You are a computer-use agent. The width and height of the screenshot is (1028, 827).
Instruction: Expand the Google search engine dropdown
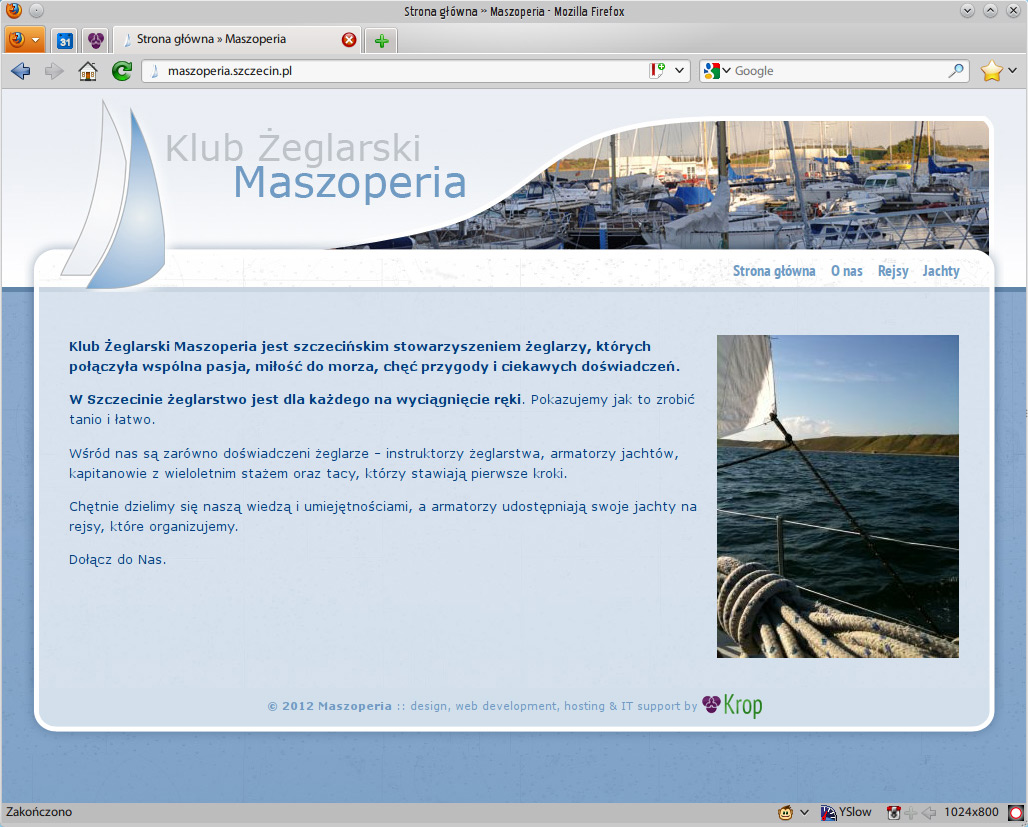(x=718, y=71)
